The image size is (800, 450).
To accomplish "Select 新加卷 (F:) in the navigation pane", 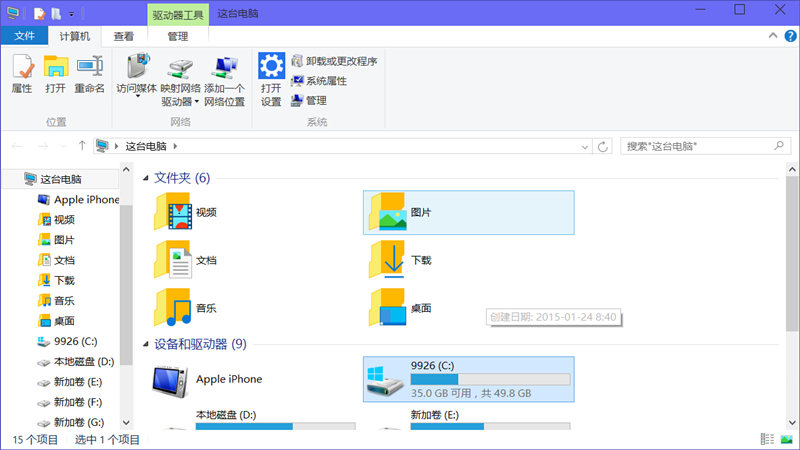I will tap(70, 403).
